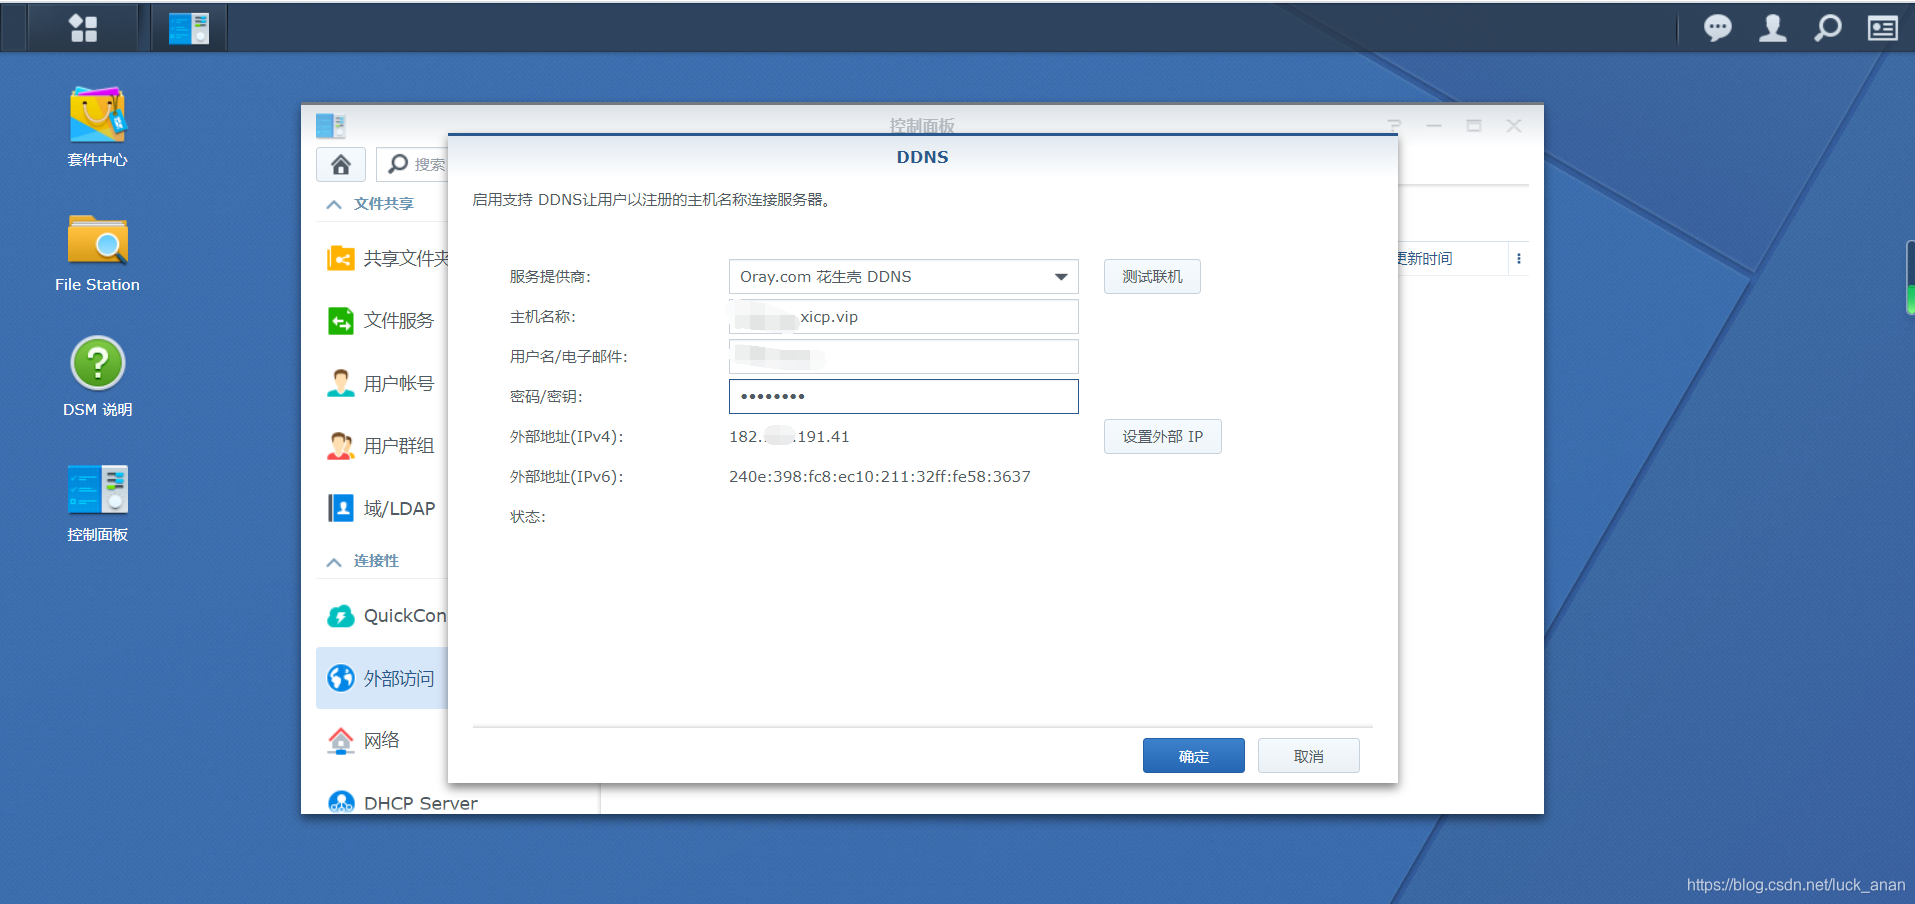The image size is (1915, 904).
Task: Open the DSM 说明 help icon
Action: coord(97,377)
